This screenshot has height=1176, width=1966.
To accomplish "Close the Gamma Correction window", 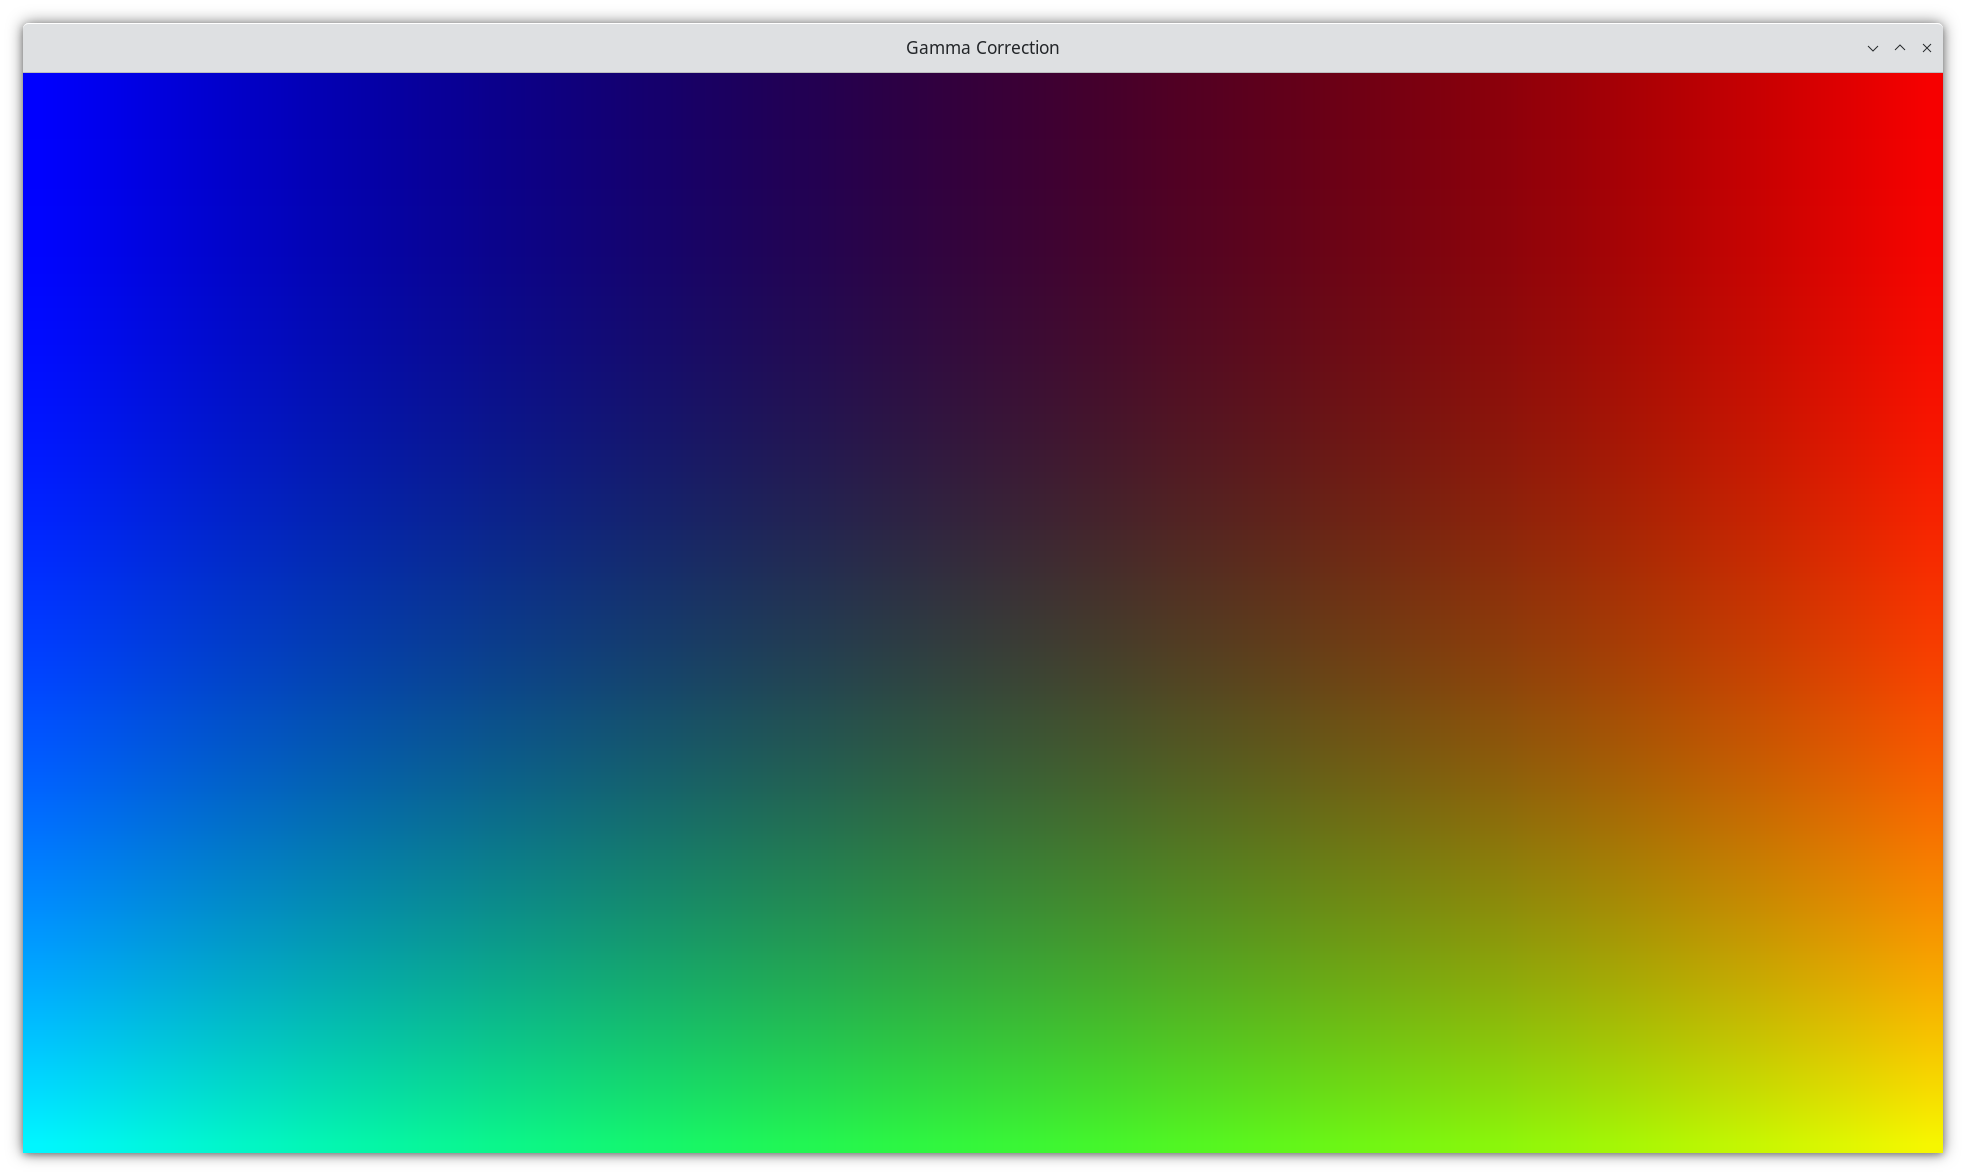I will tap(1926, 48).
